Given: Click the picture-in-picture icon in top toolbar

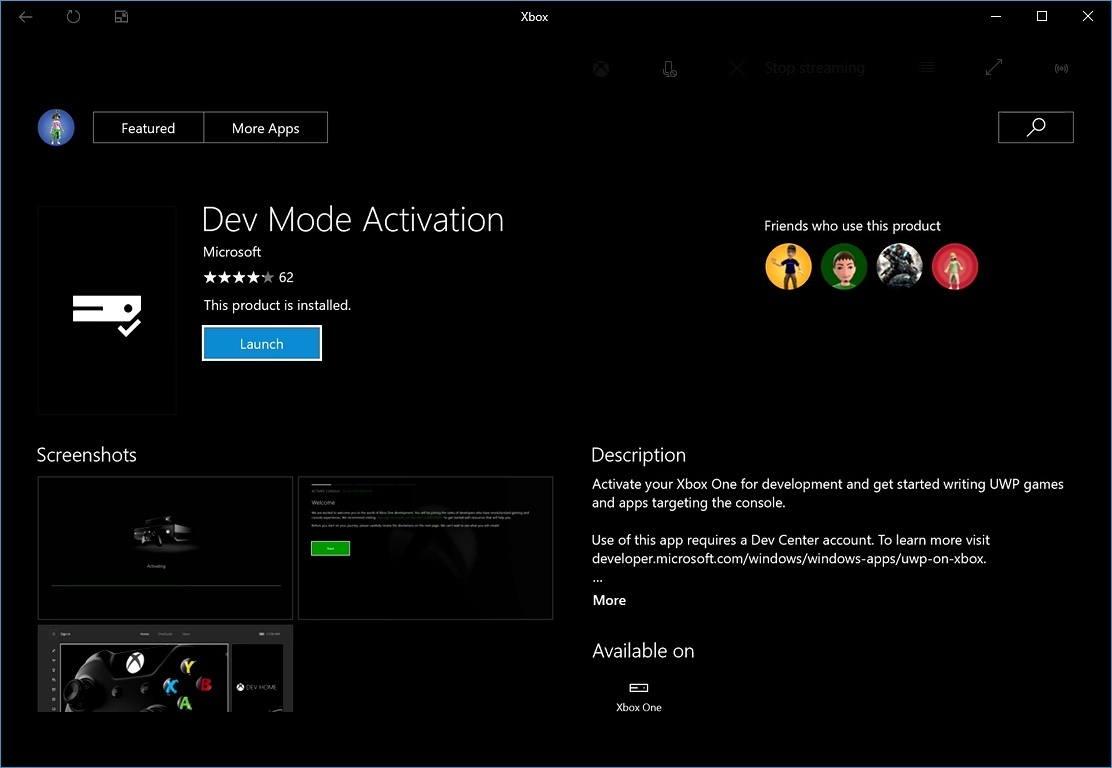Looking at the screenshot, I should (x=121, y=16).
